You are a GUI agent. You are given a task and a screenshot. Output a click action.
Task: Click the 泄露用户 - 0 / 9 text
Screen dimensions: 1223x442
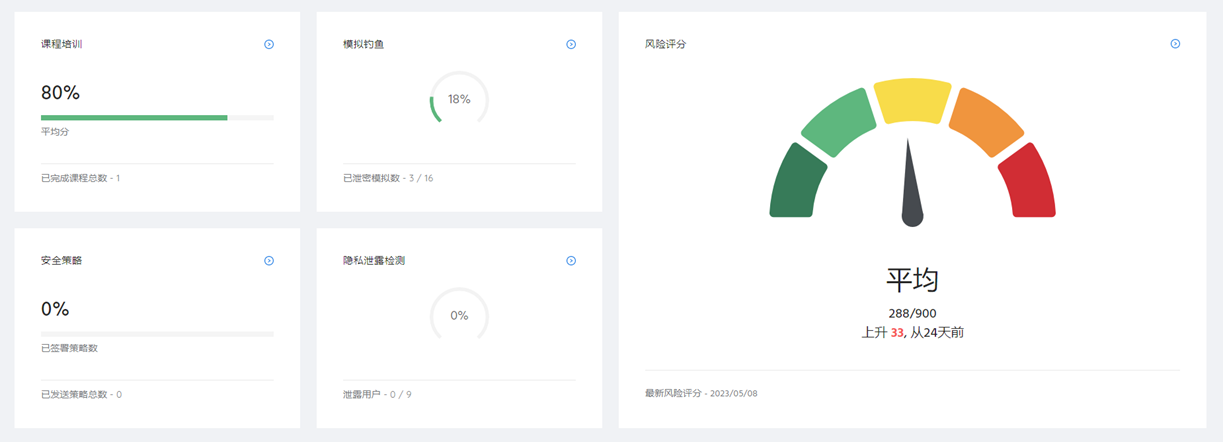(x=377, y=394)
